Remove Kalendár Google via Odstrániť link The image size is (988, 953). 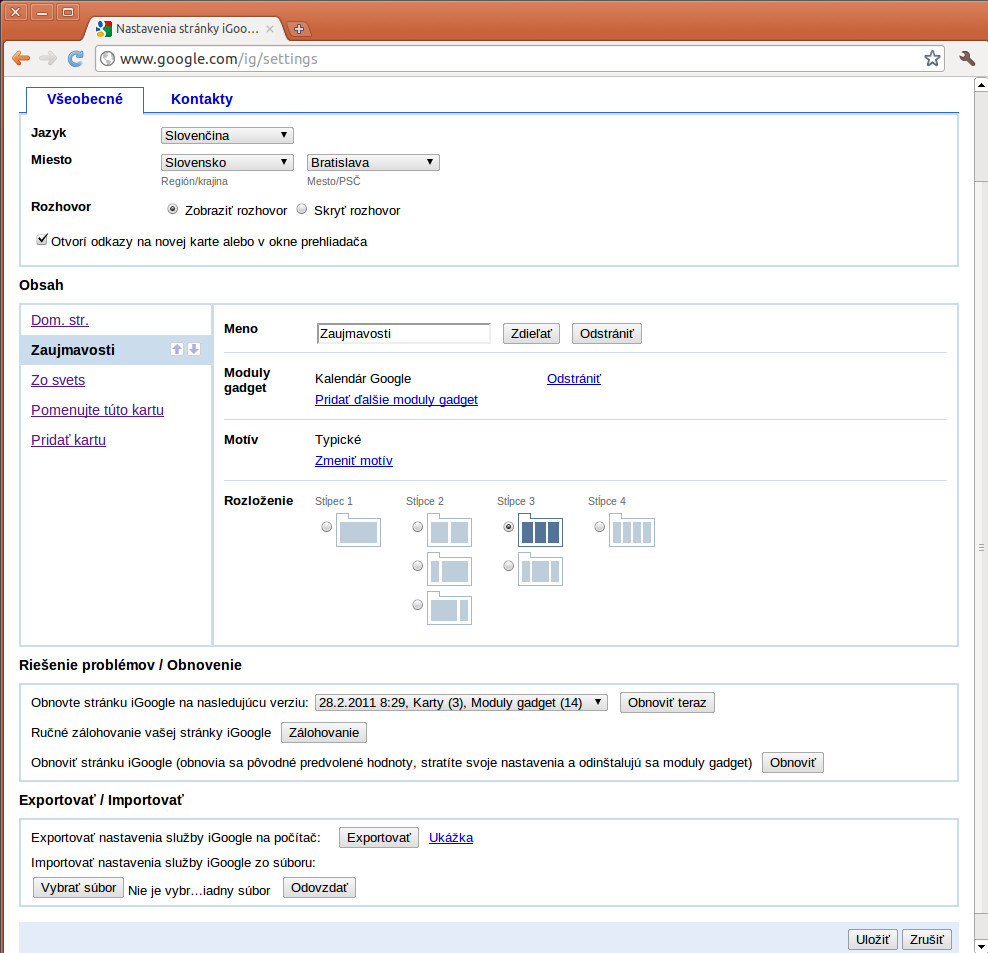tap(573, 379)
